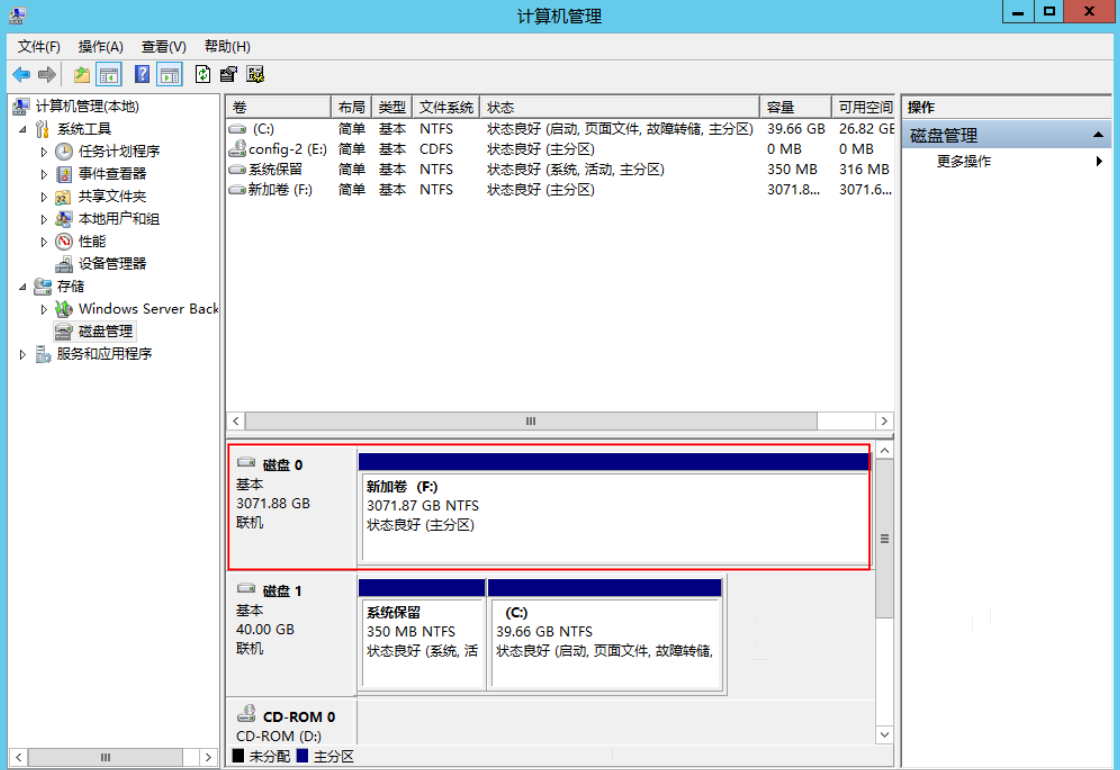Click the Storage node icon
1120x770 pixels.
(42, 286)
